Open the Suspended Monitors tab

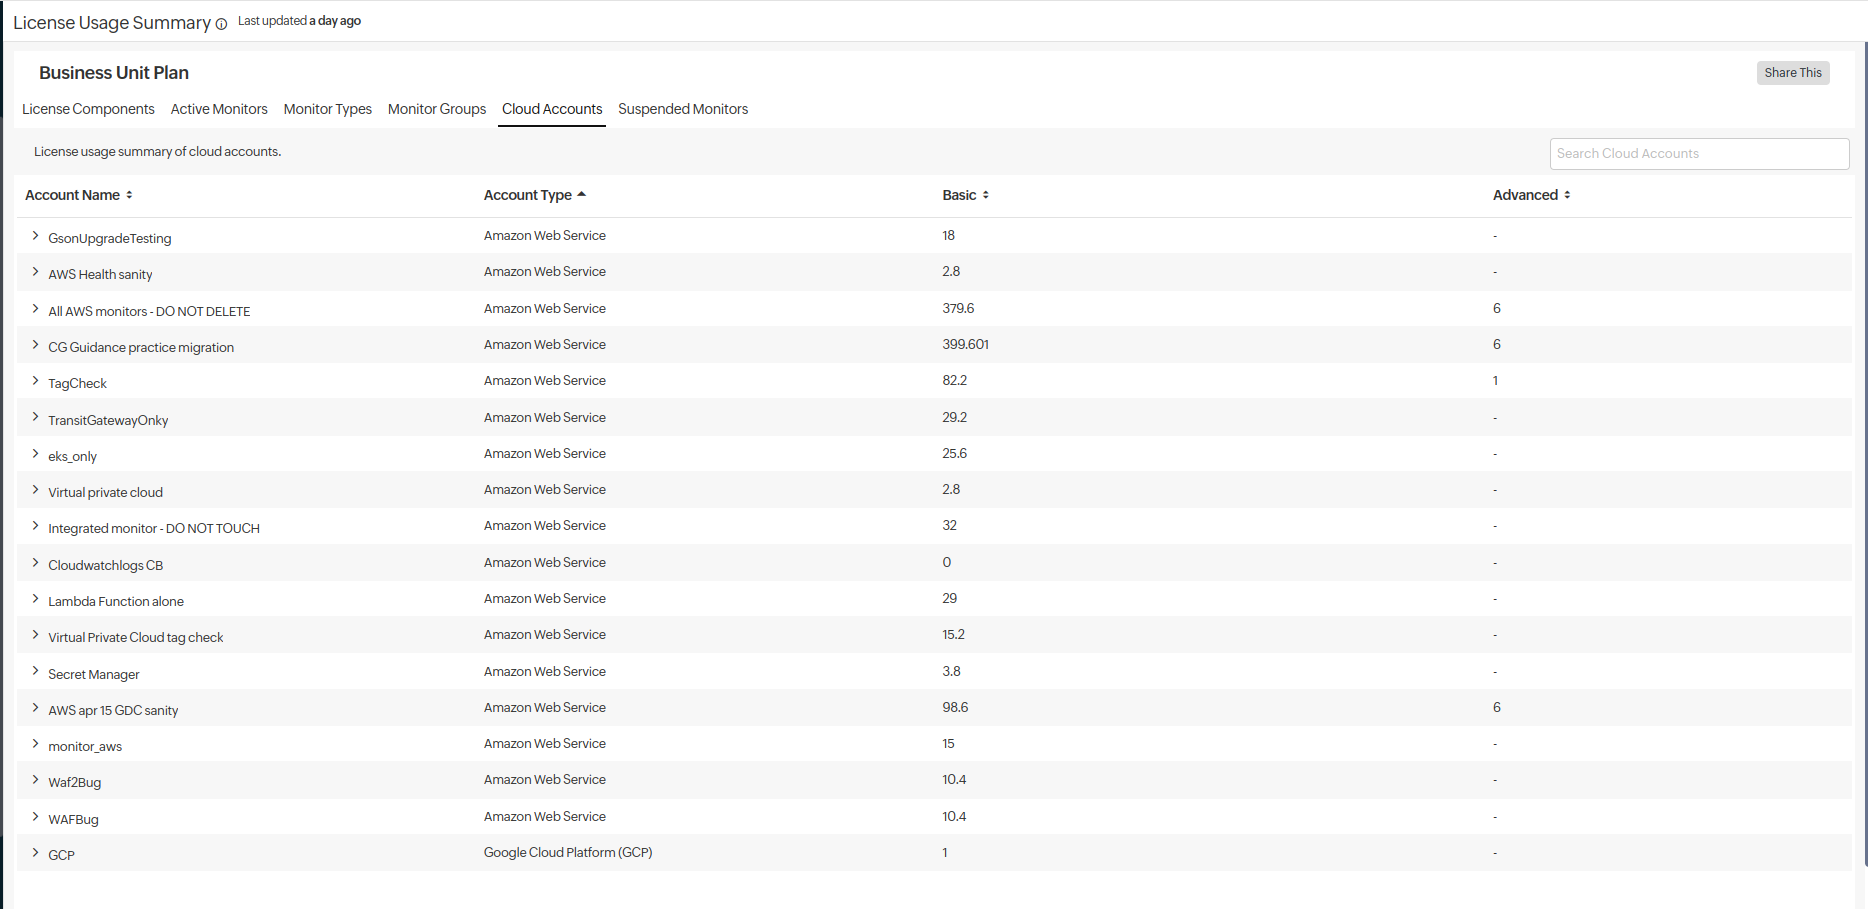click(683, 109)
